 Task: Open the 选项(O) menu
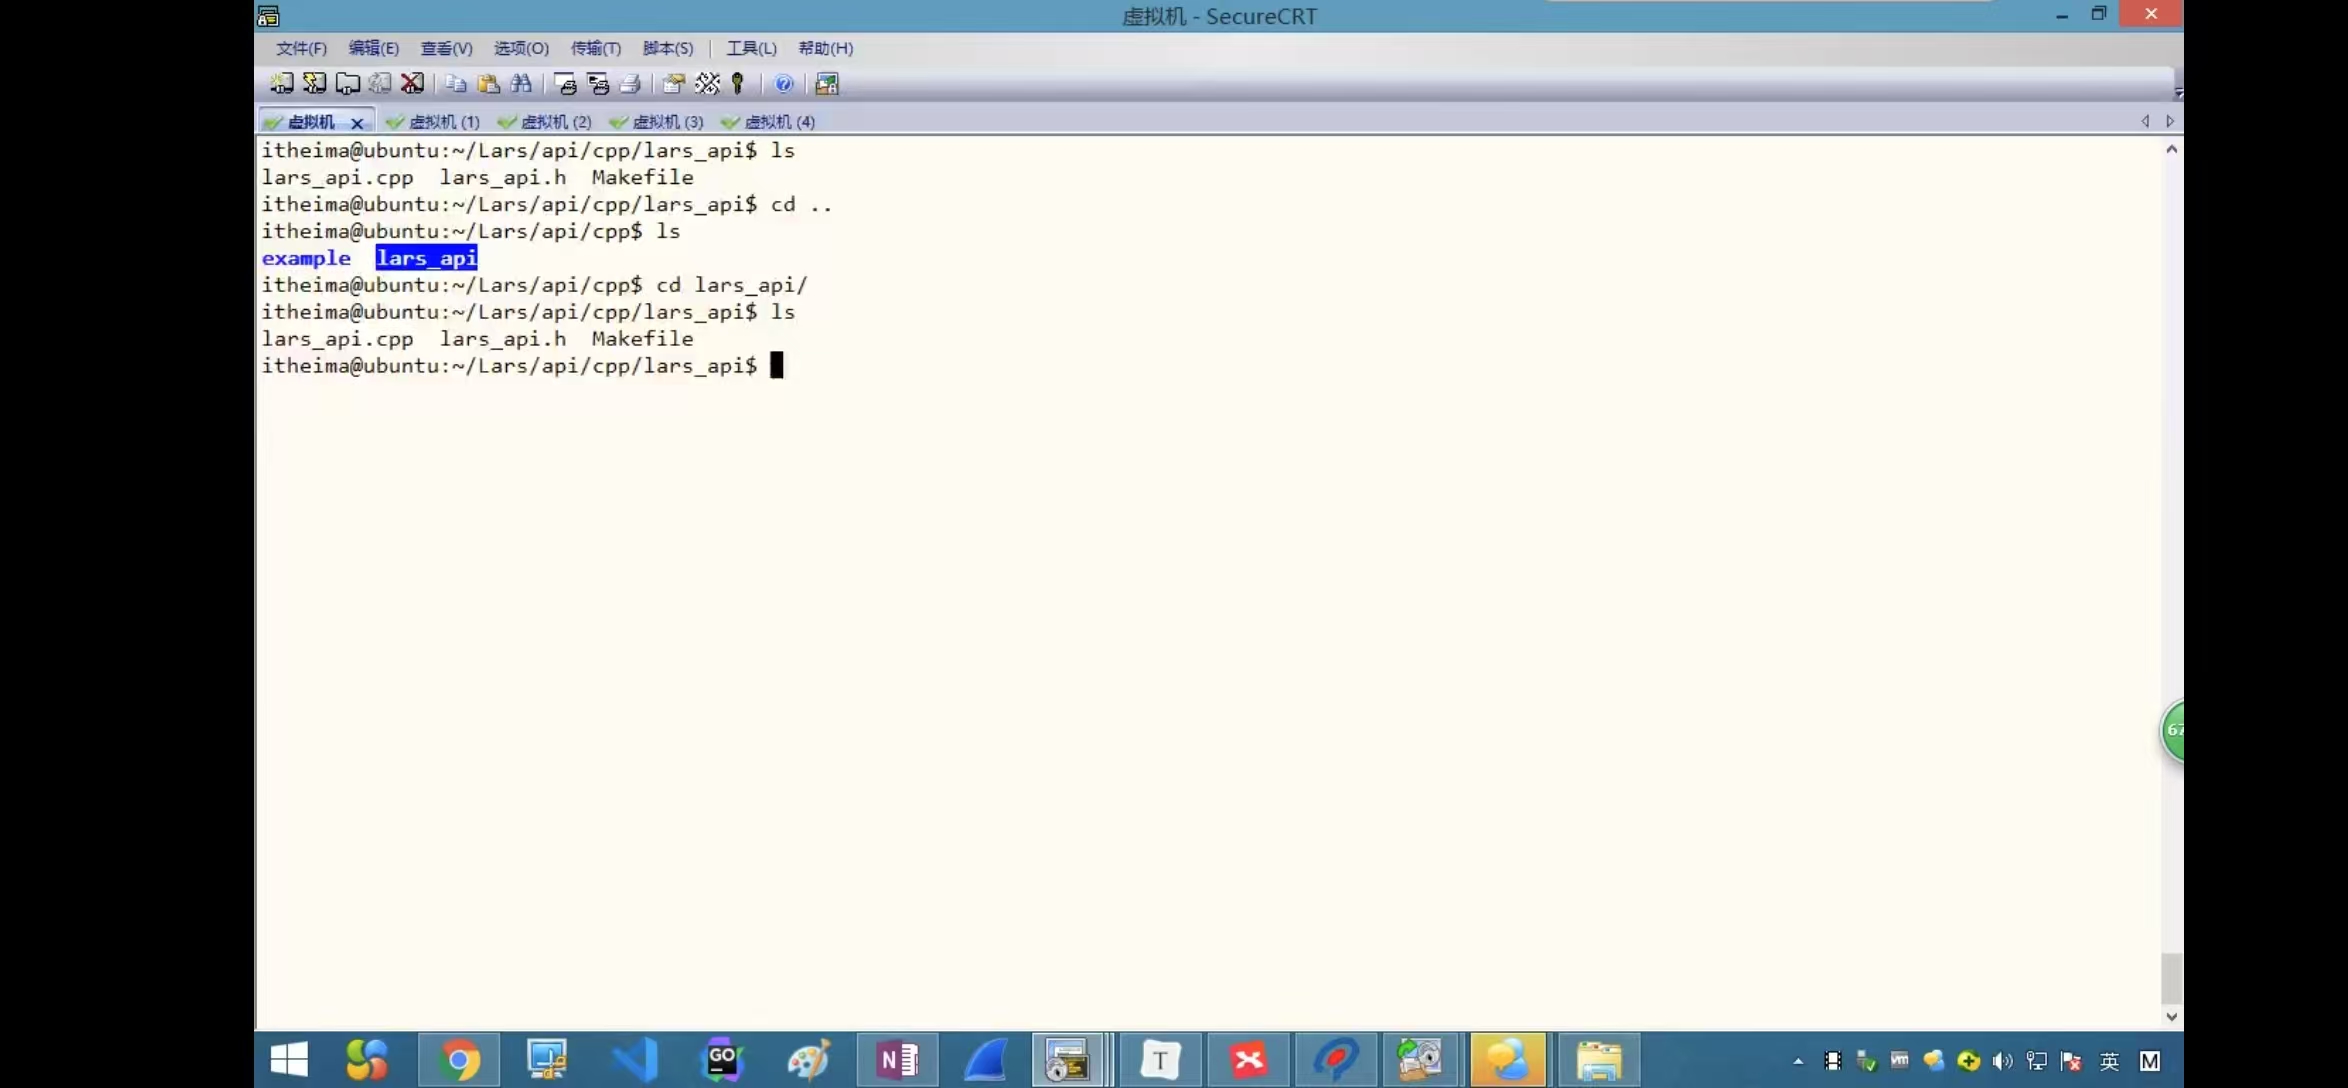(x=521, y=48)
